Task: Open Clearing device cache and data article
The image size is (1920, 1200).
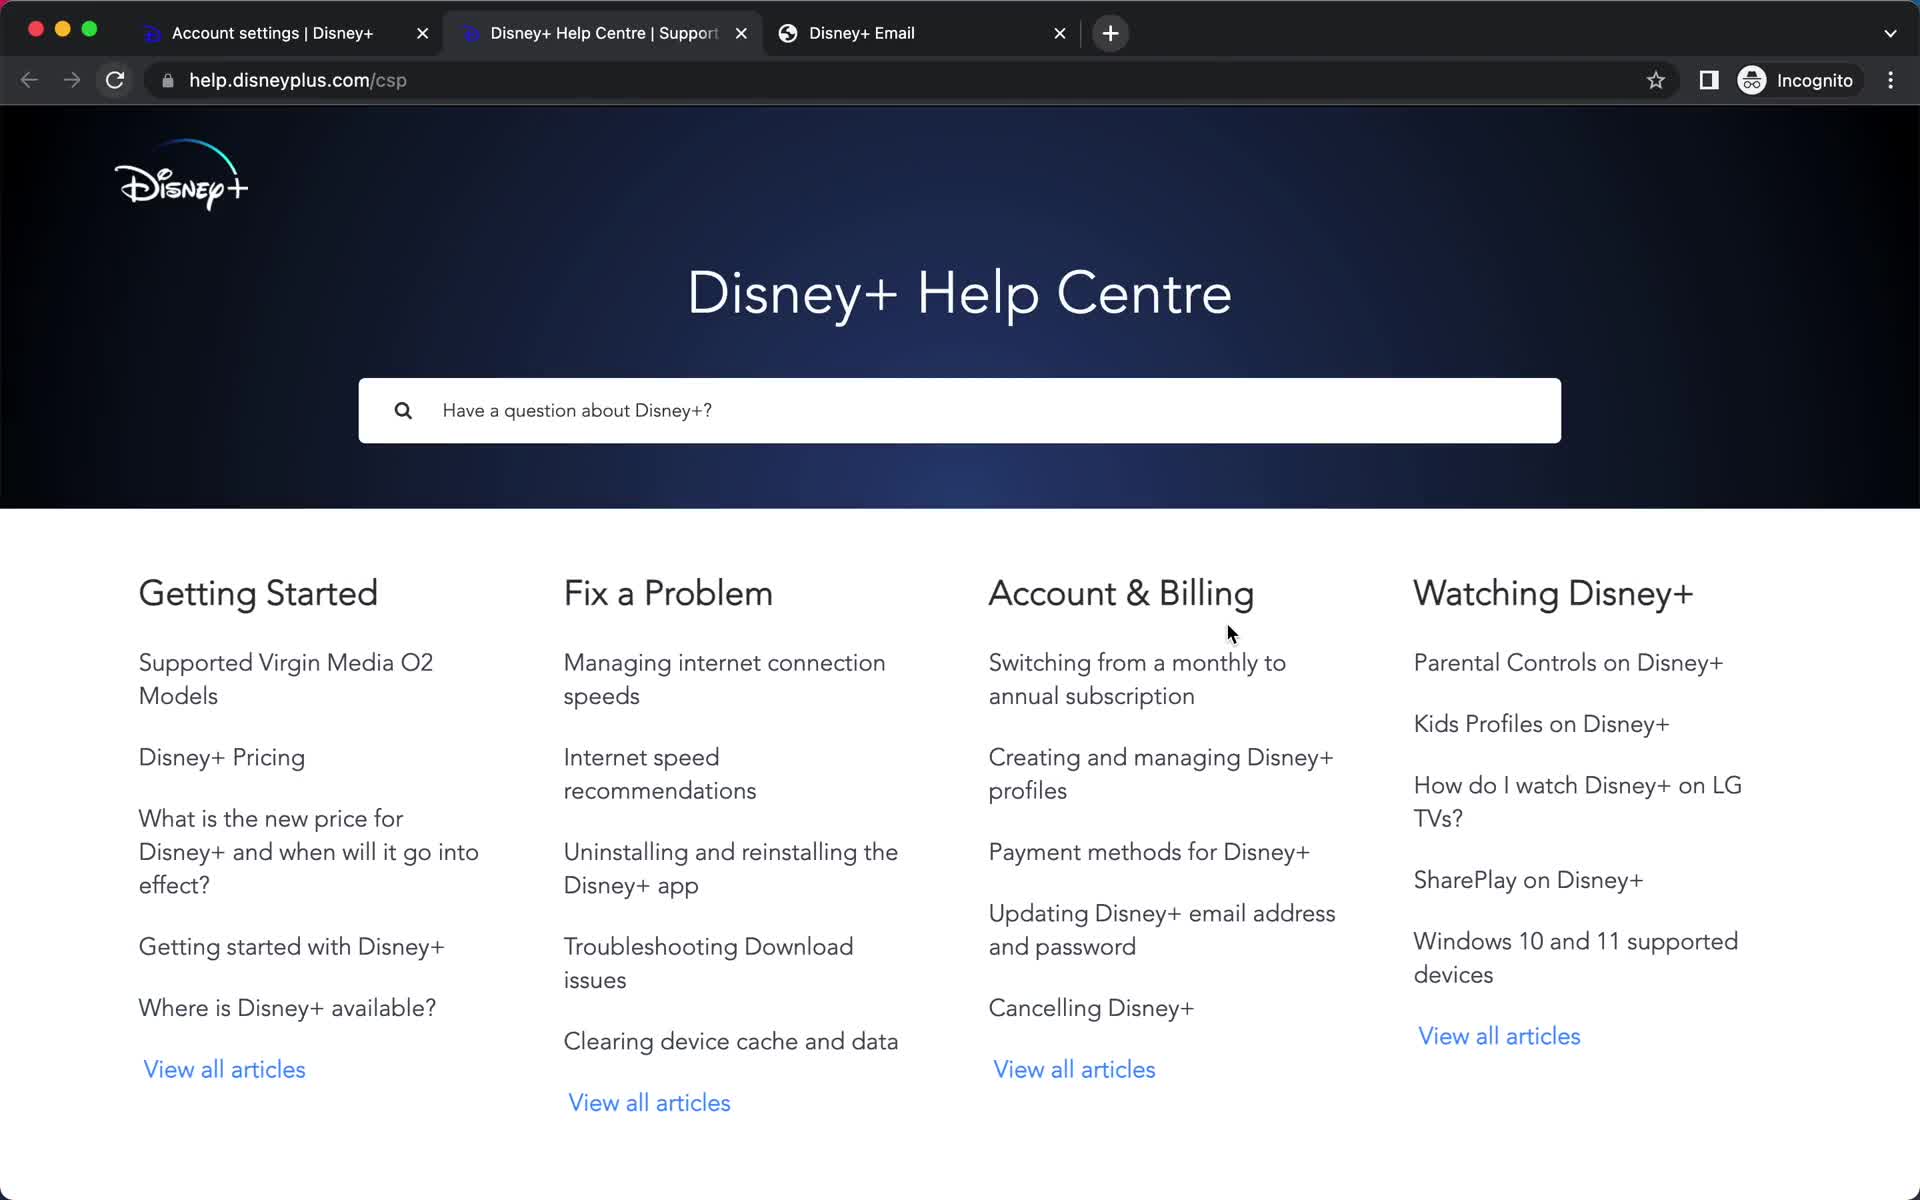Action: [x=731, y=1041]
